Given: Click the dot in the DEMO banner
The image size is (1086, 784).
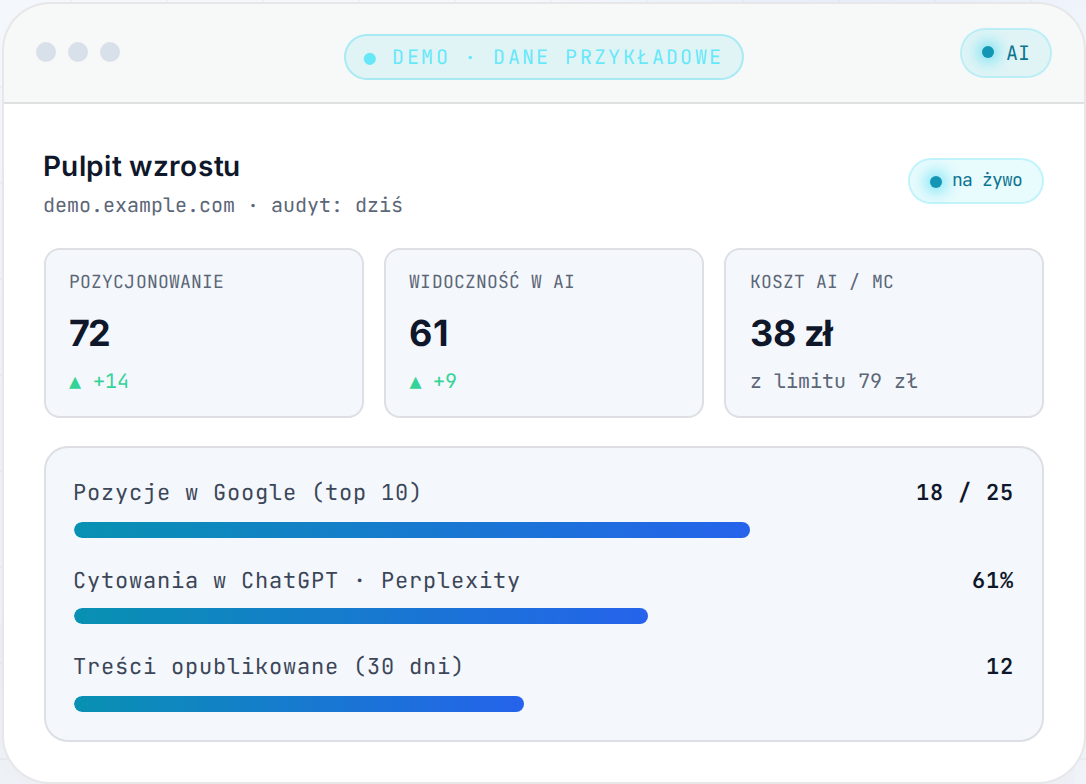Looking at the screenshot, I should 370,59.
